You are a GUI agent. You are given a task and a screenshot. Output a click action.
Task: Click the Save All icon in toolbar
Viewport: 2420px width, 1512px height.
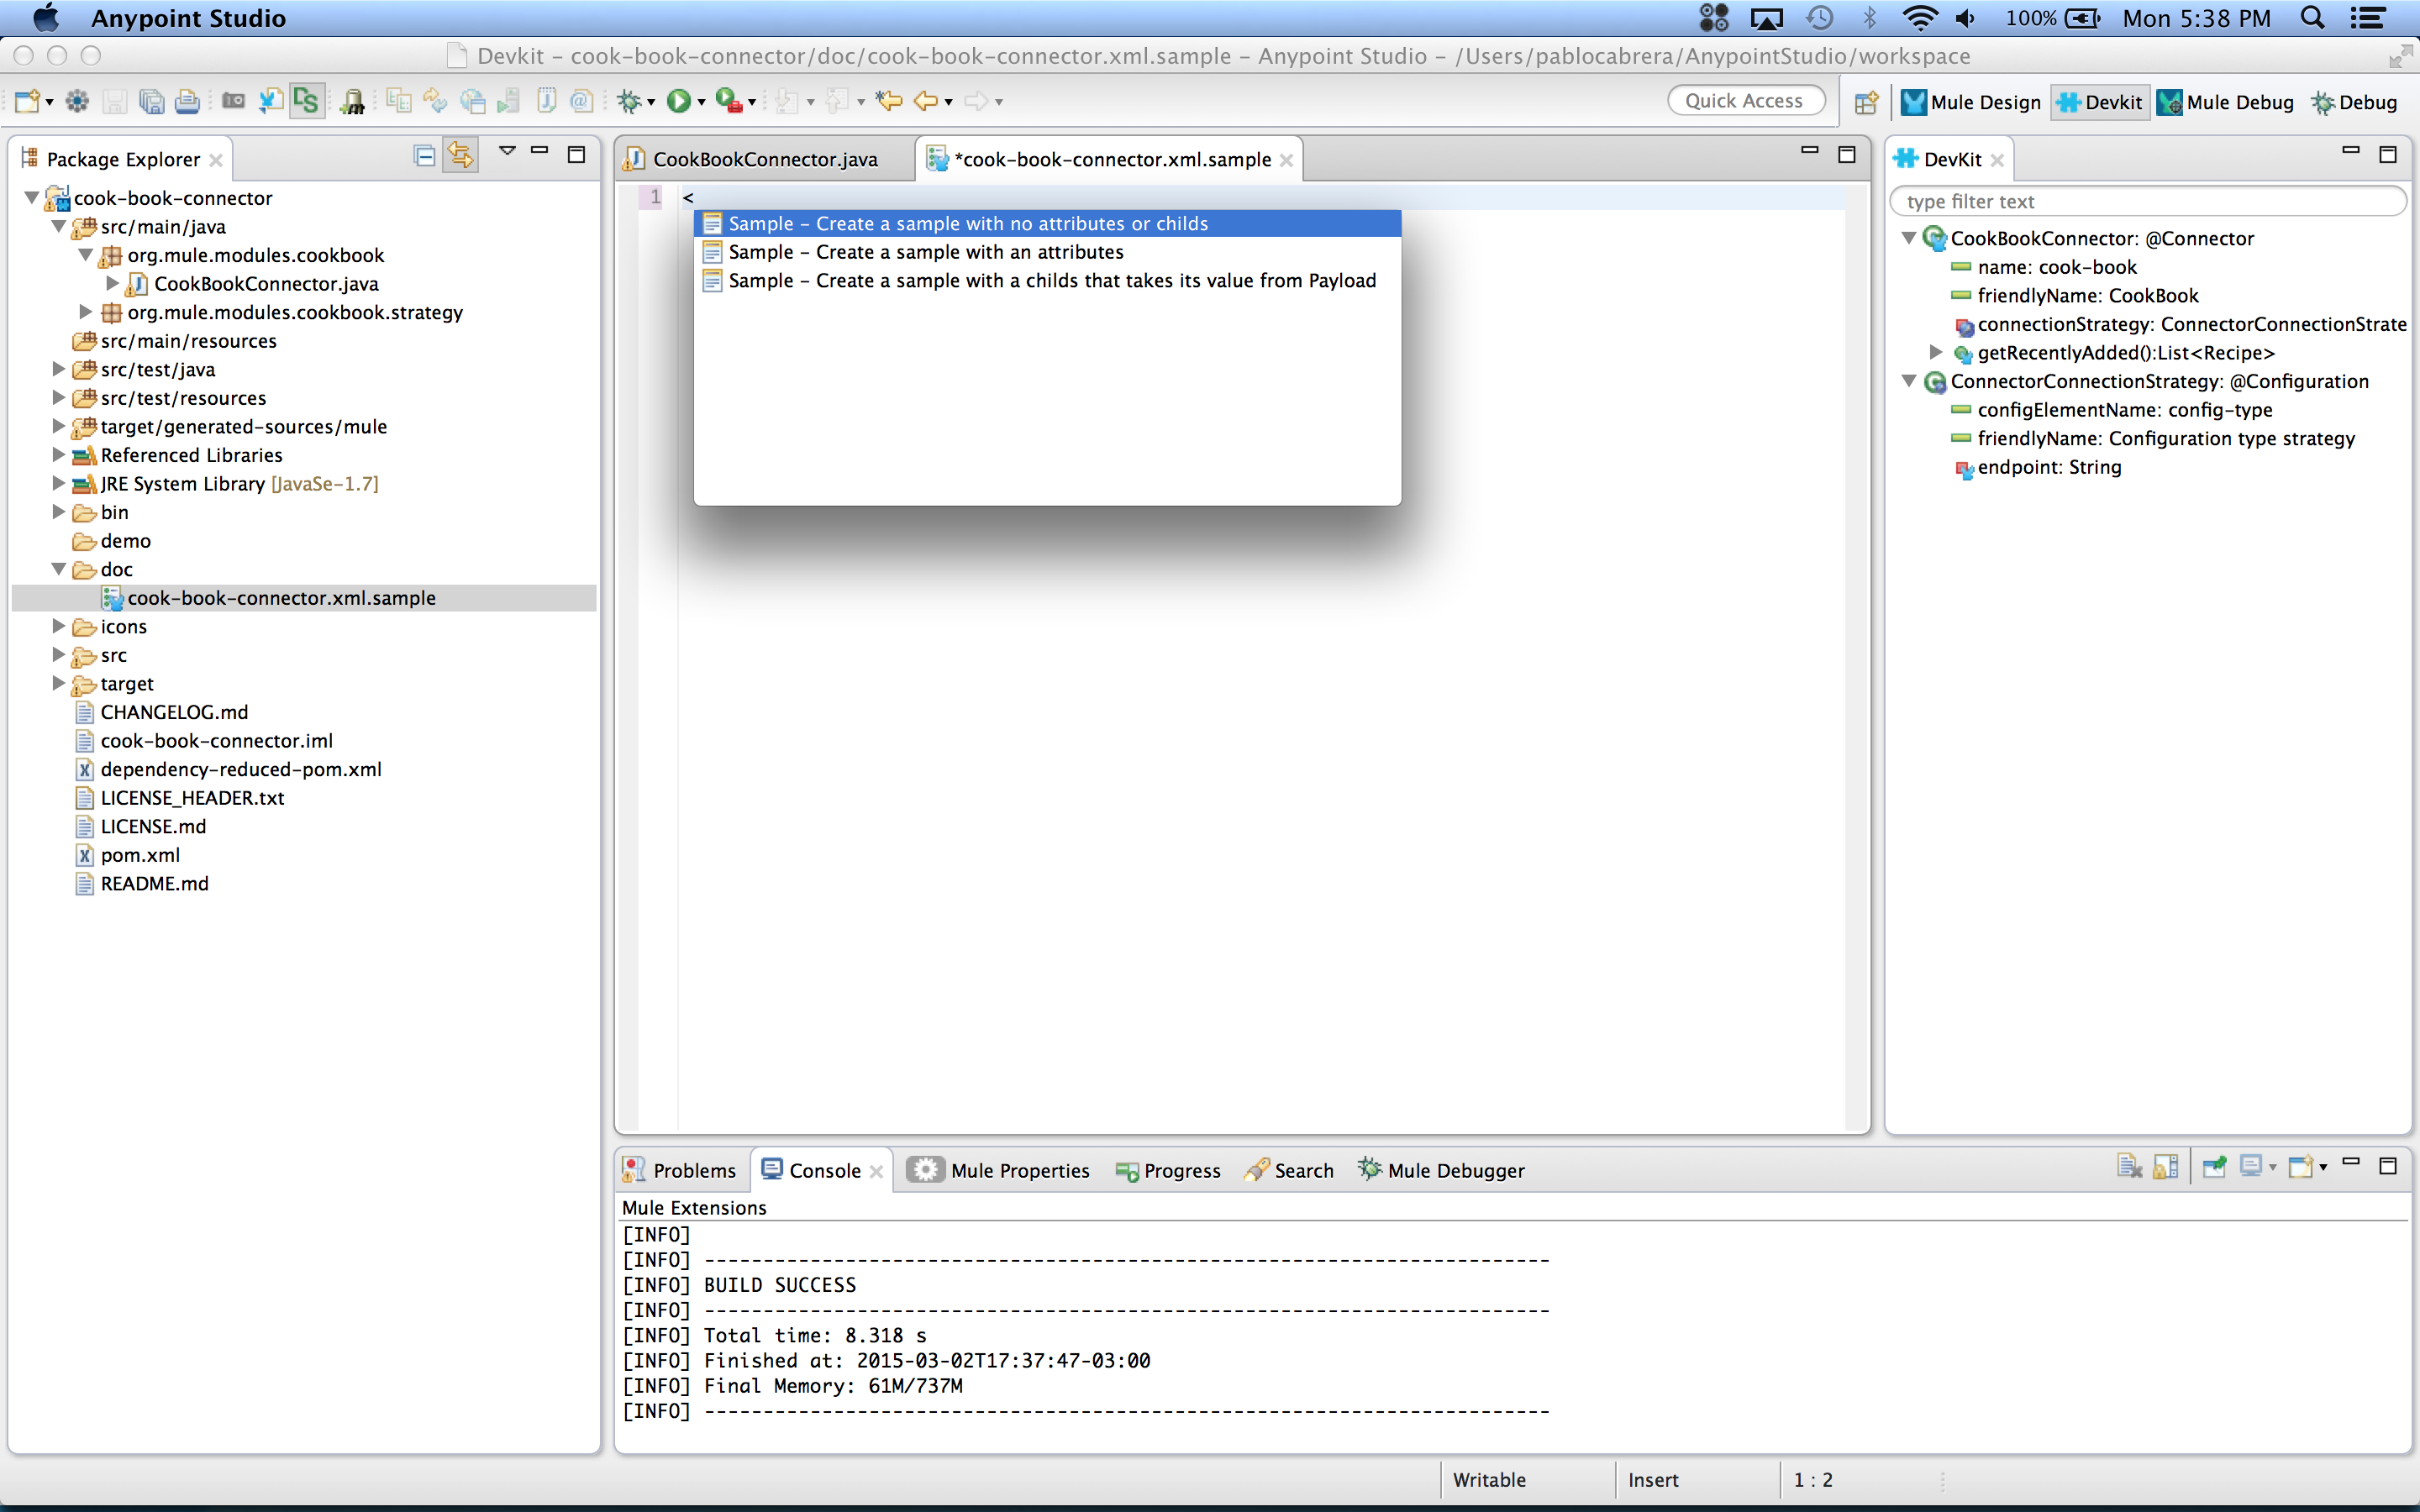pyautogui.click(x=152, y=100)
